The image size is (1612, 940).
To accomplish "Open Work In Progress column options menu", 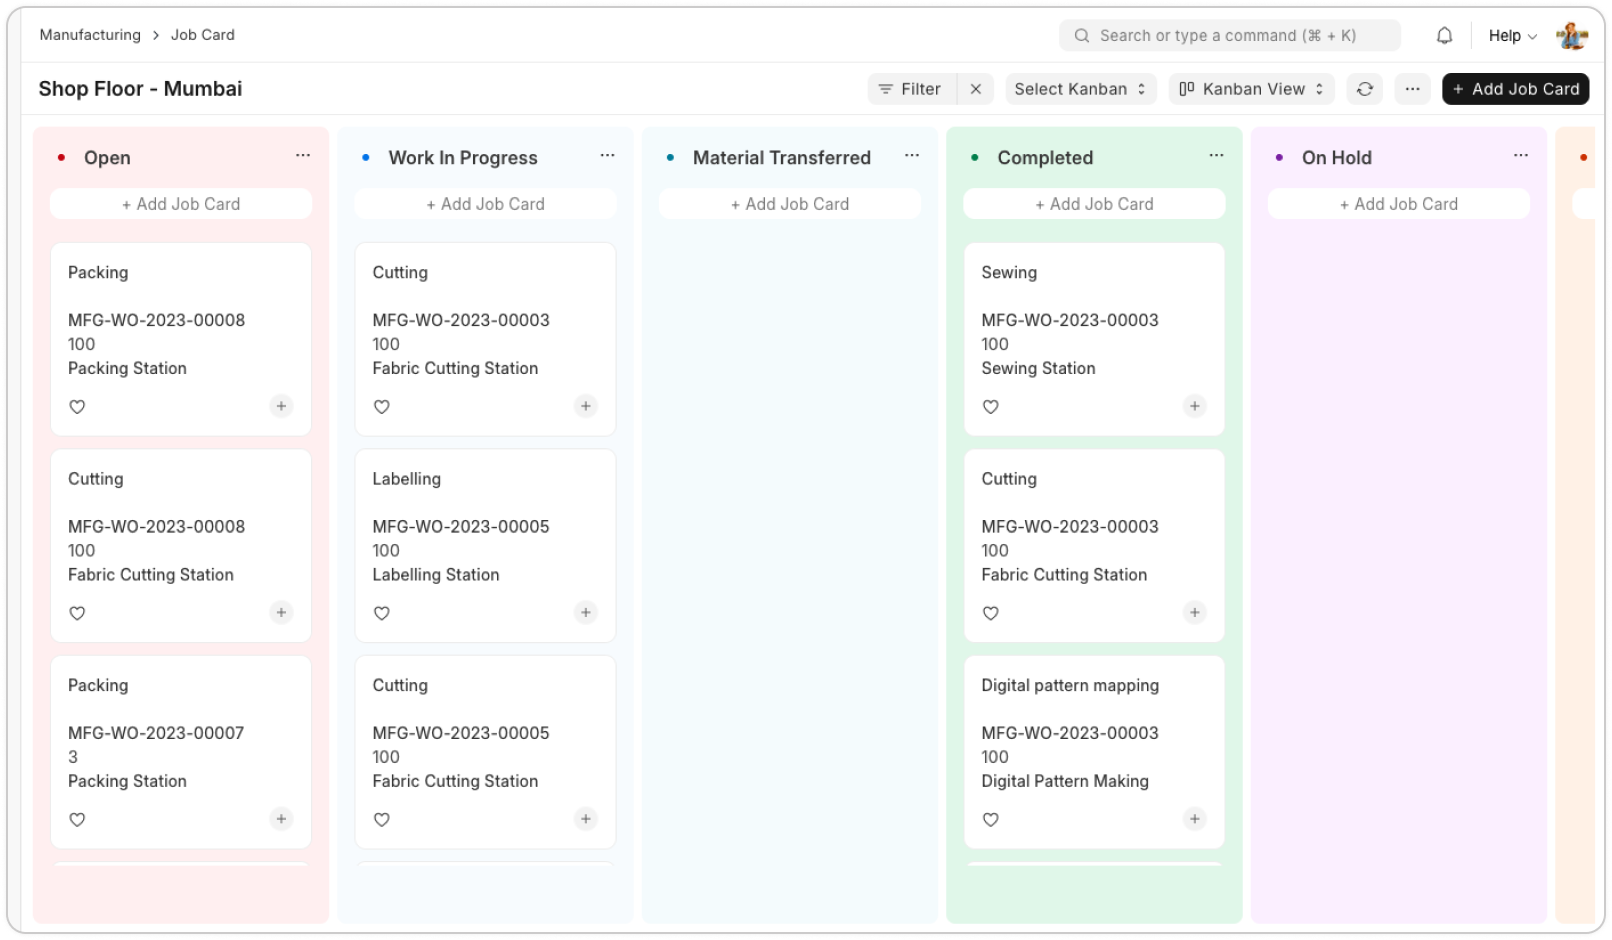I will tap(607, 156).
